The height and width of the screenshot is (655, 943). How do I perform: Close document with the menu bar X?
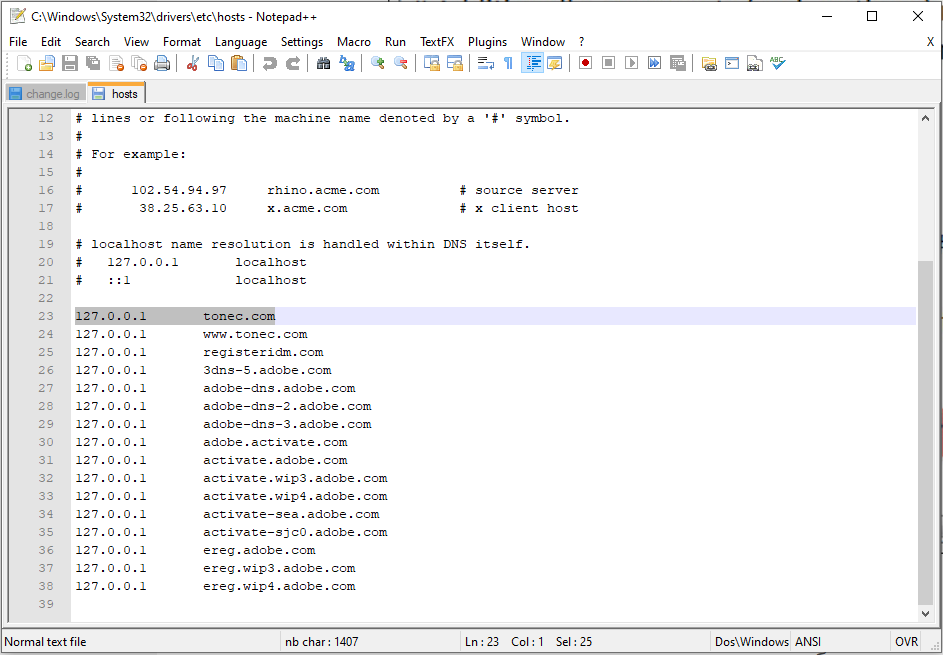[930, 42]
